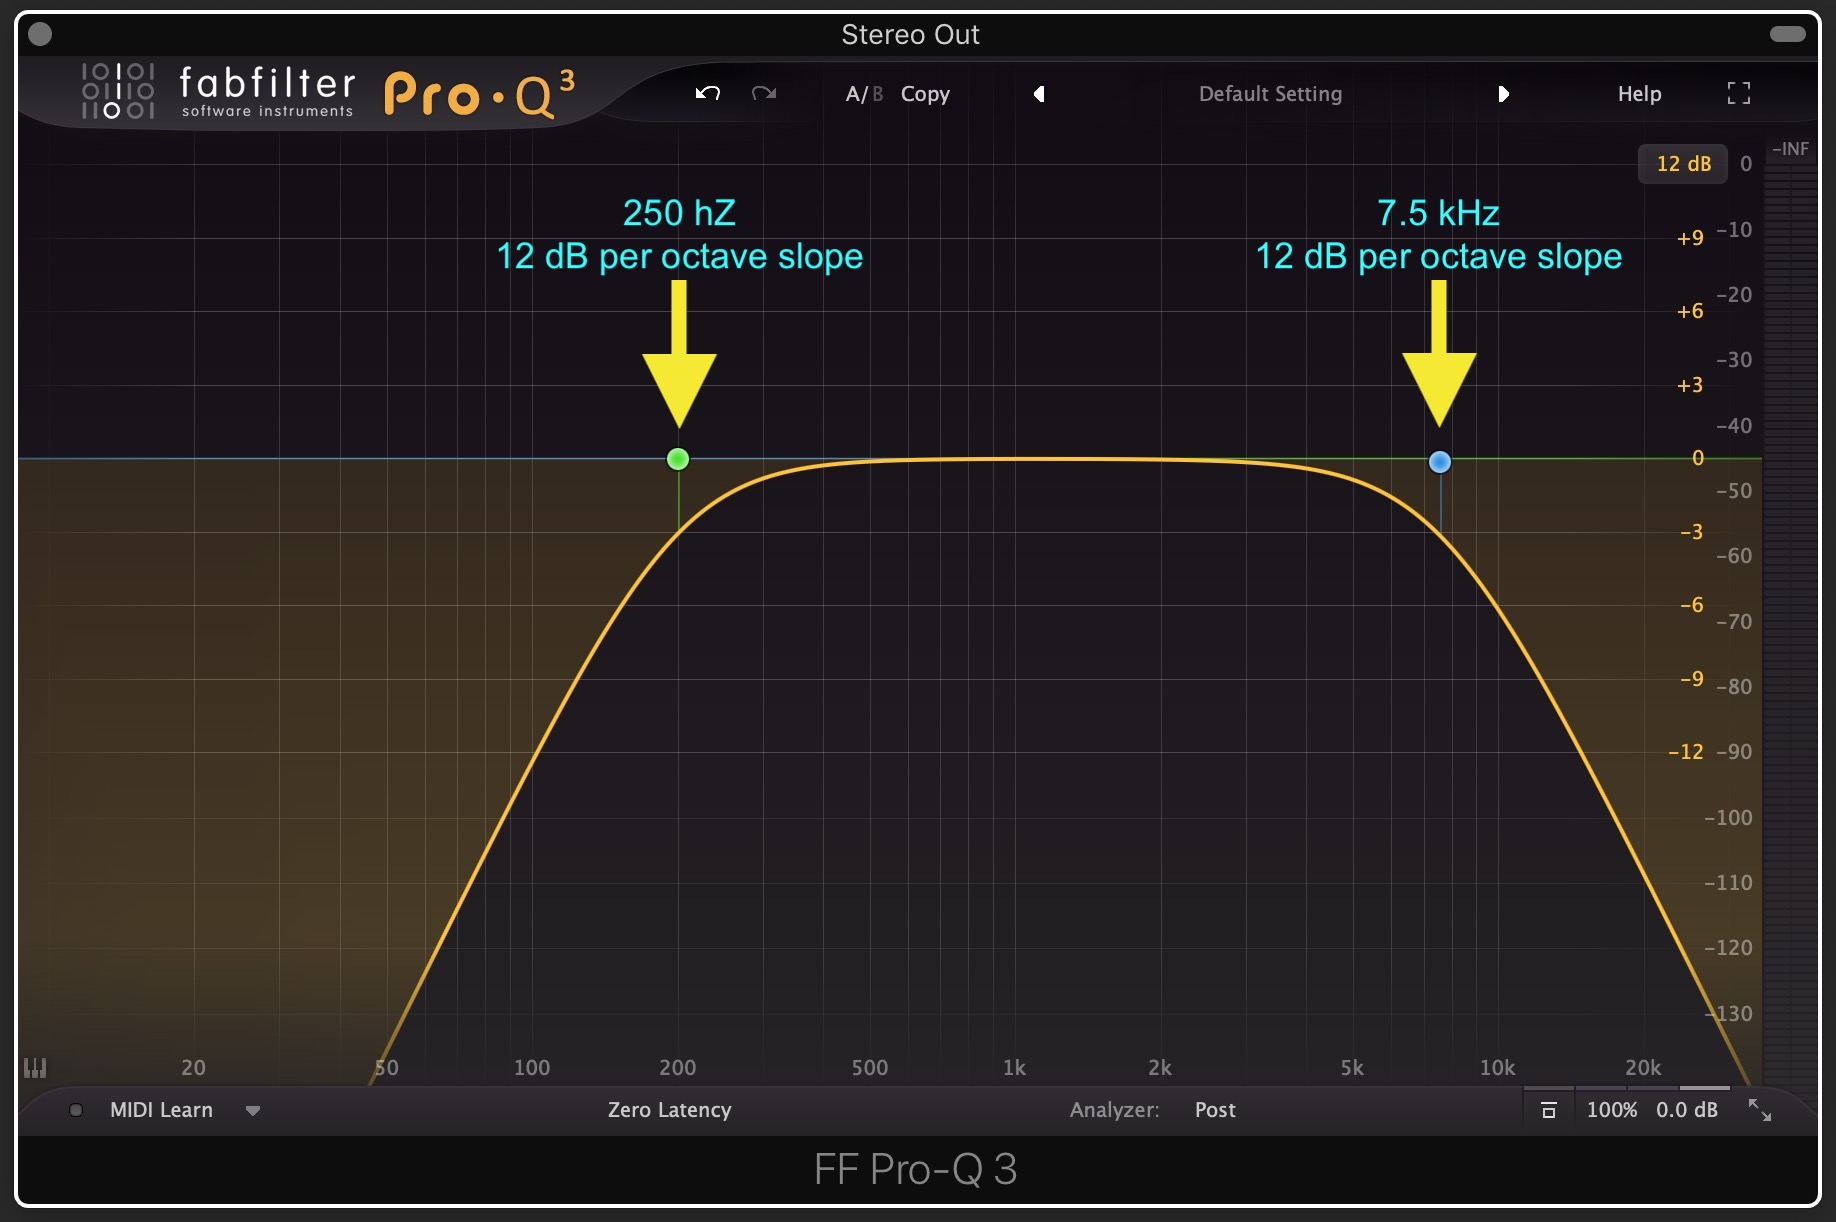Click the 0.0 dB output gain control

coord(1686,1110)
